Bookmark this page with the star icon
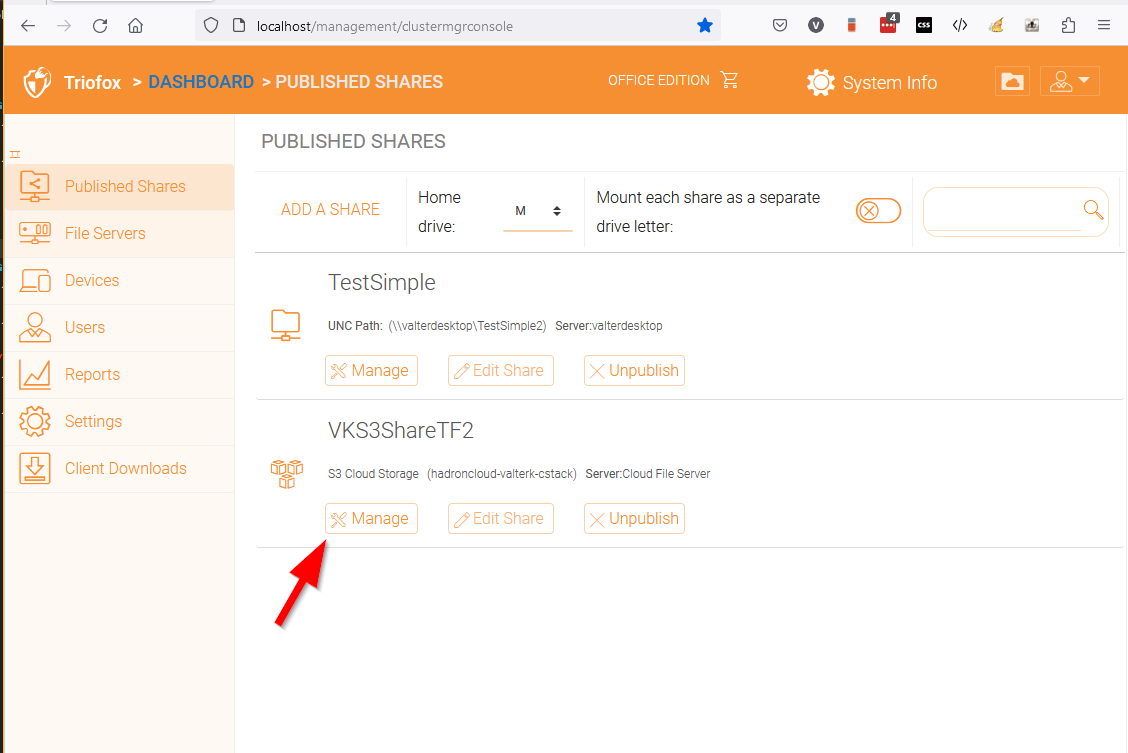The height and width of the screenshot is (753, 1128). point(704,26)
